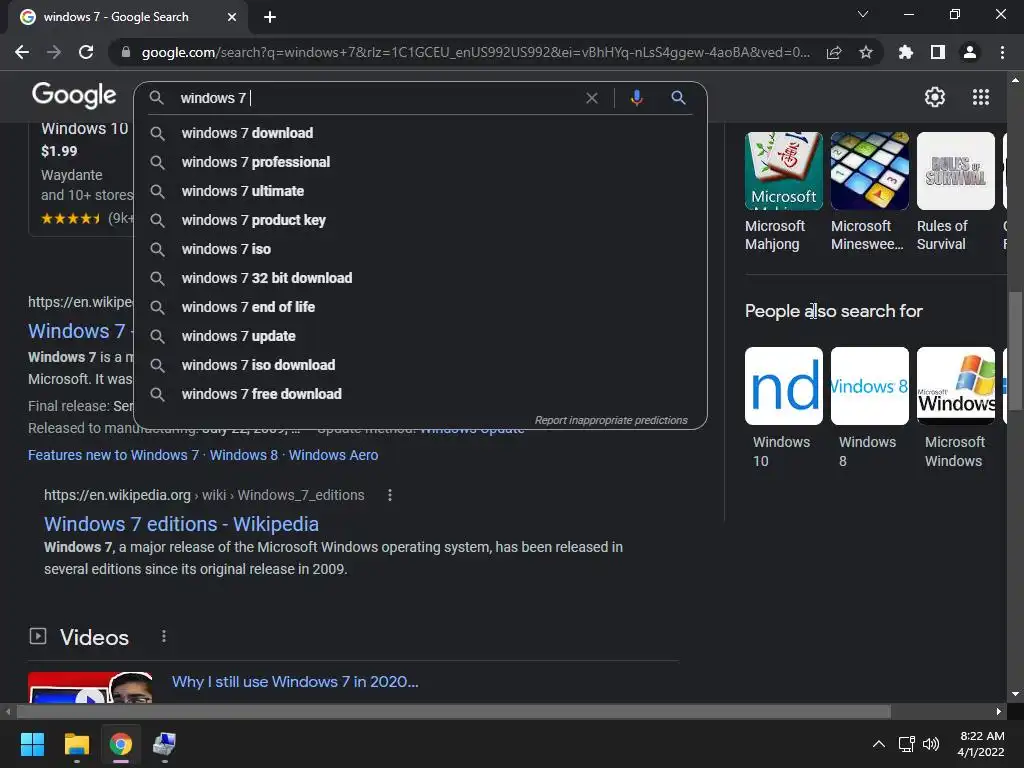Open Chrome profile menu
Screen dimensions: 1024x768
(970, 52)
